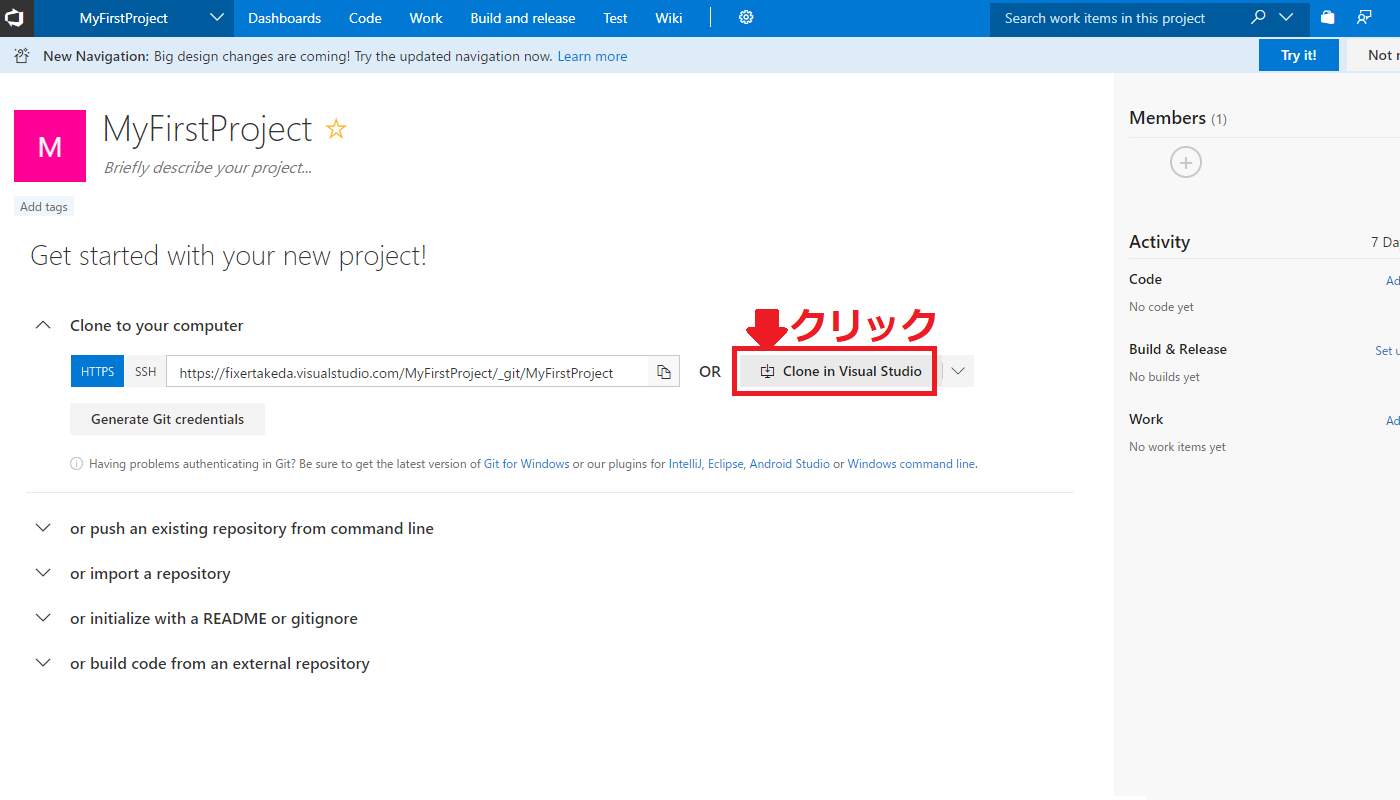1400x800 pixels.
Task: Open the Dashboards menu
Action: [x=285, y=18]
